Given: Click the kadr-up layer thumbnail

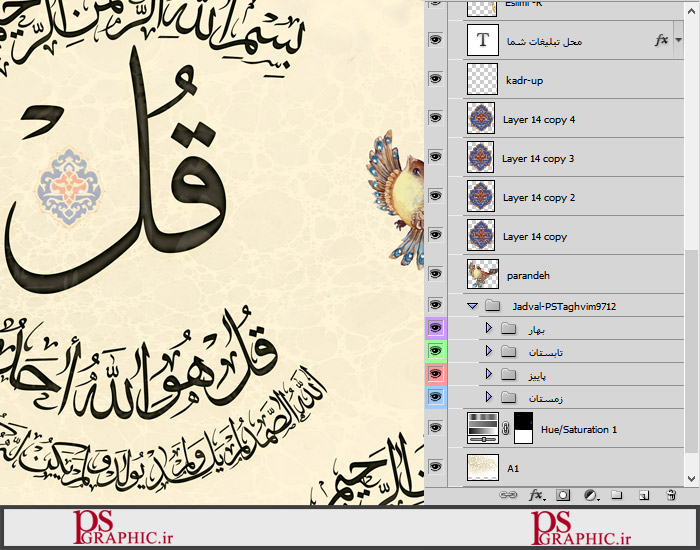Looking at the screenshot, I should 482,79.
